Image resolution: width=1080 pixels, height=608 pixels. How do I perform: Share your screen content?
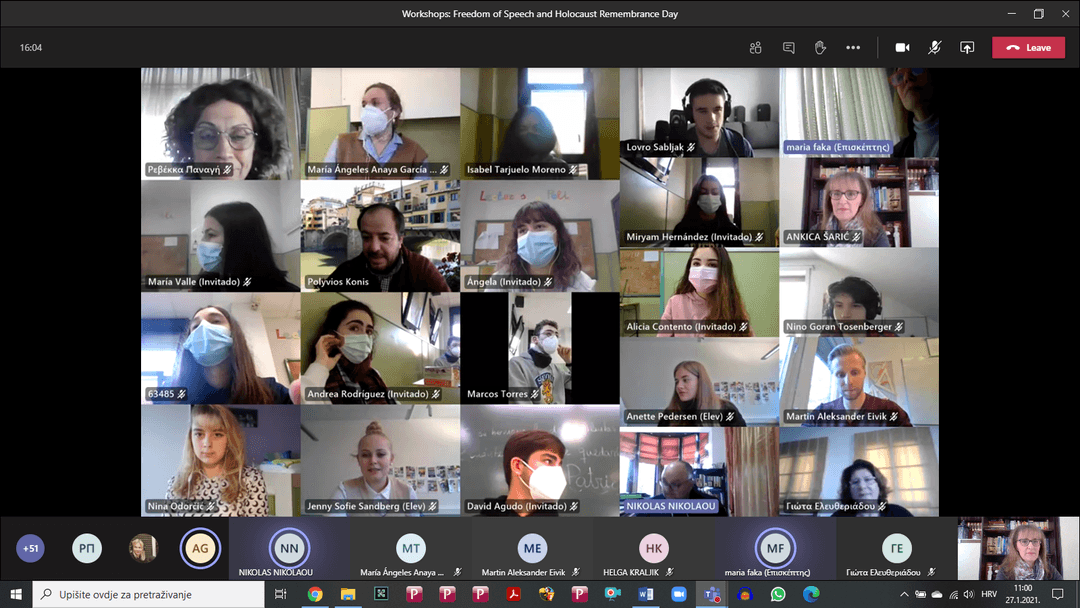click(x=967, y=48)
